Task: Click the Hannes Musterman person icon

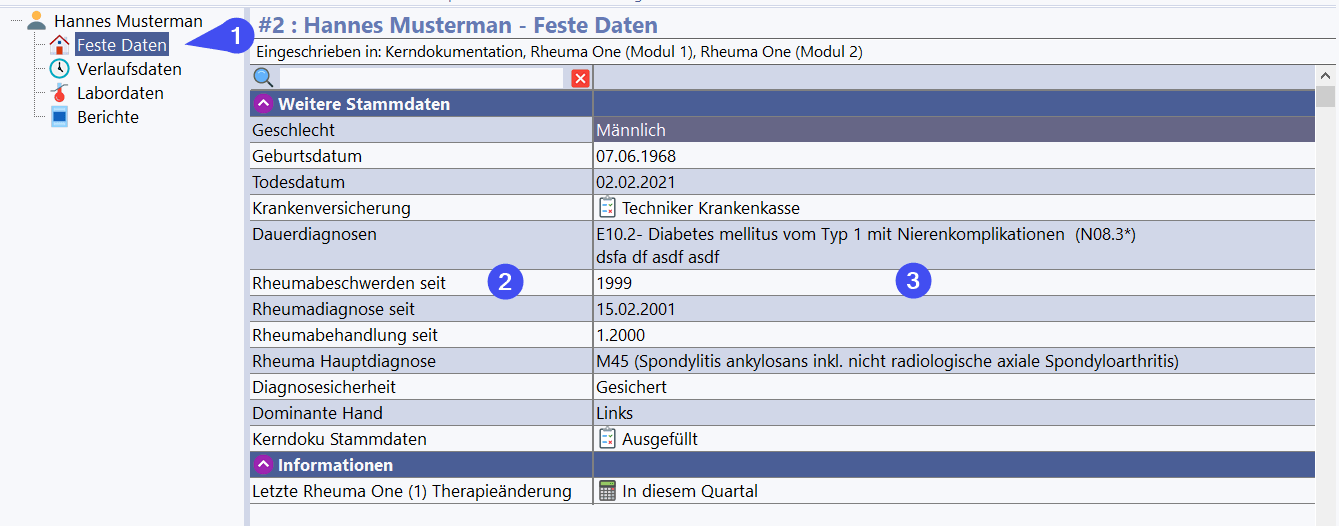Action: [37, 21]
